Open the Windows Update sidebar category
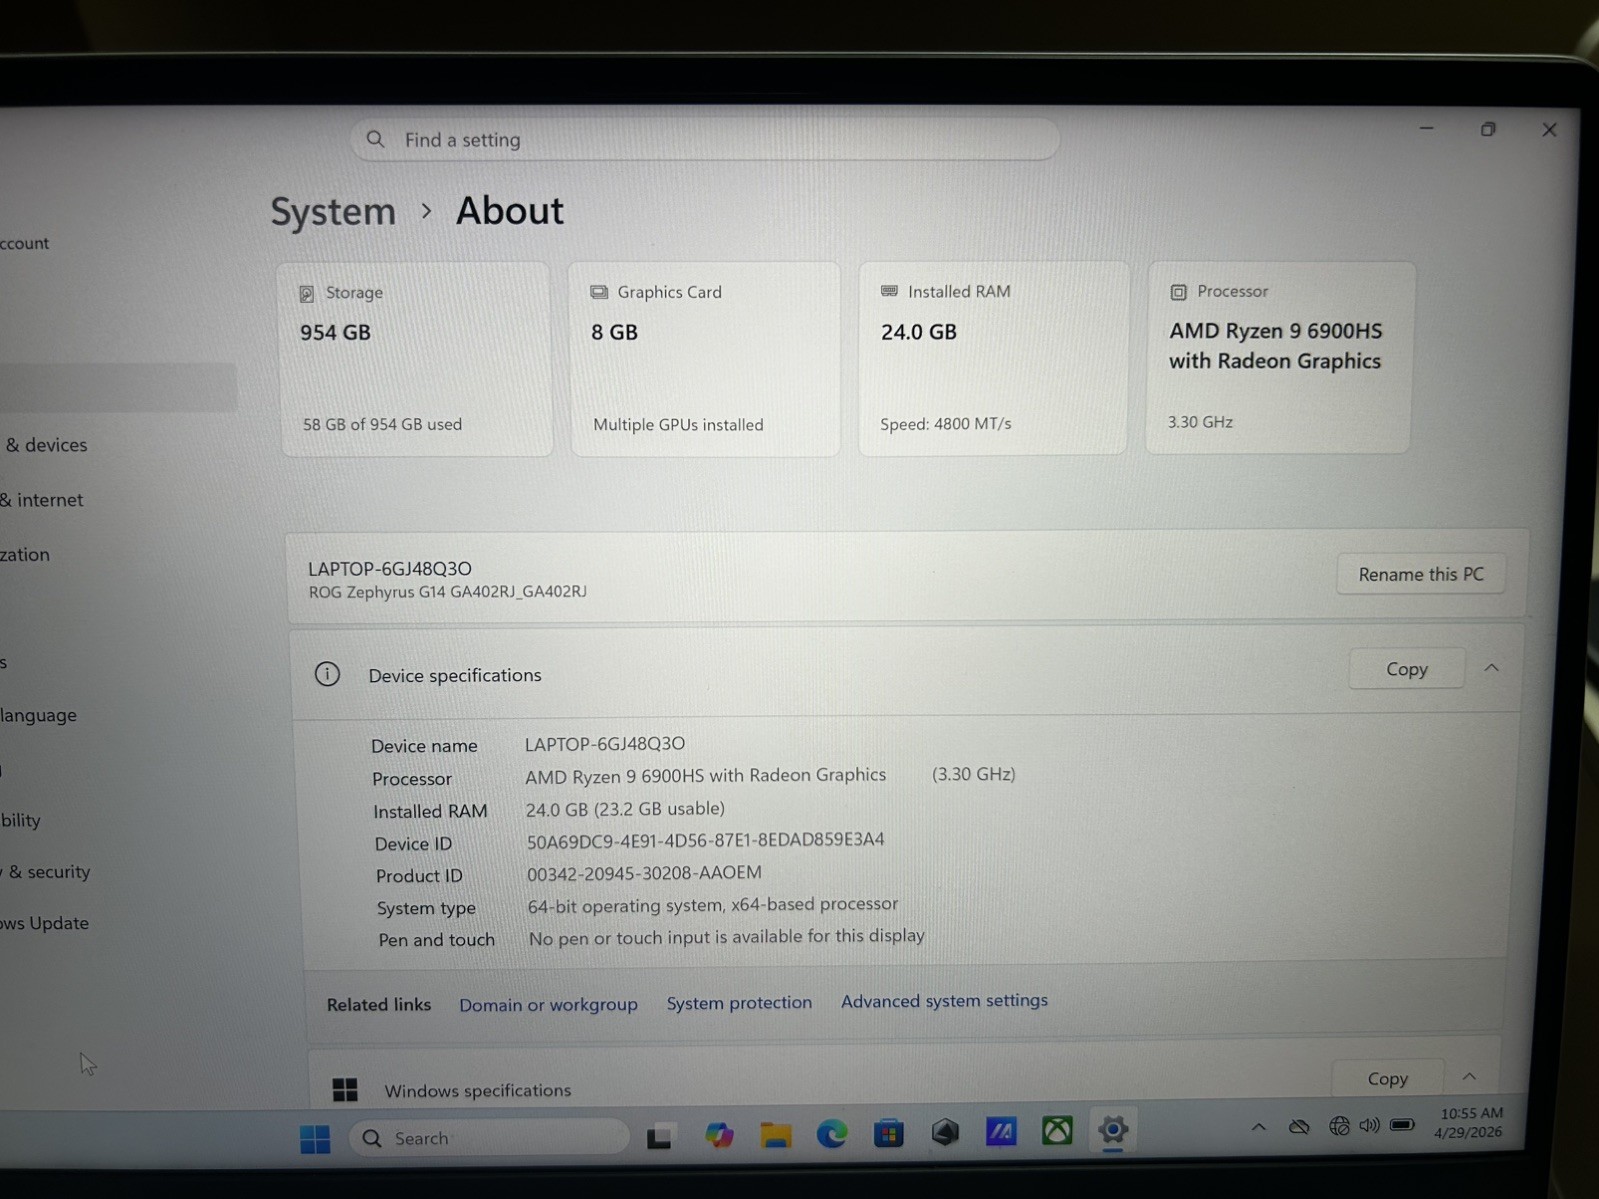Screen dimensions: 1599x1199 pos(45,923)
